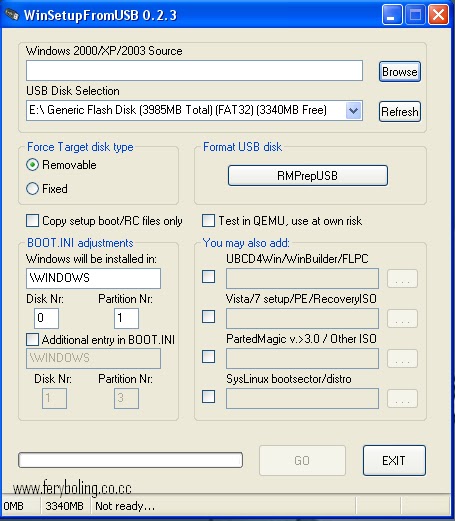This screenshot has width=455, height=521.
Task: Click the 'Format USB disk' label
Action: click(x=242, y=147)
